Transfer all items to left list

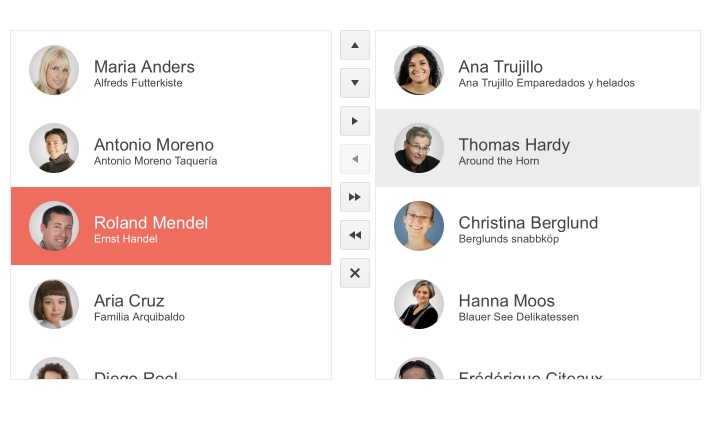(355, 235)
